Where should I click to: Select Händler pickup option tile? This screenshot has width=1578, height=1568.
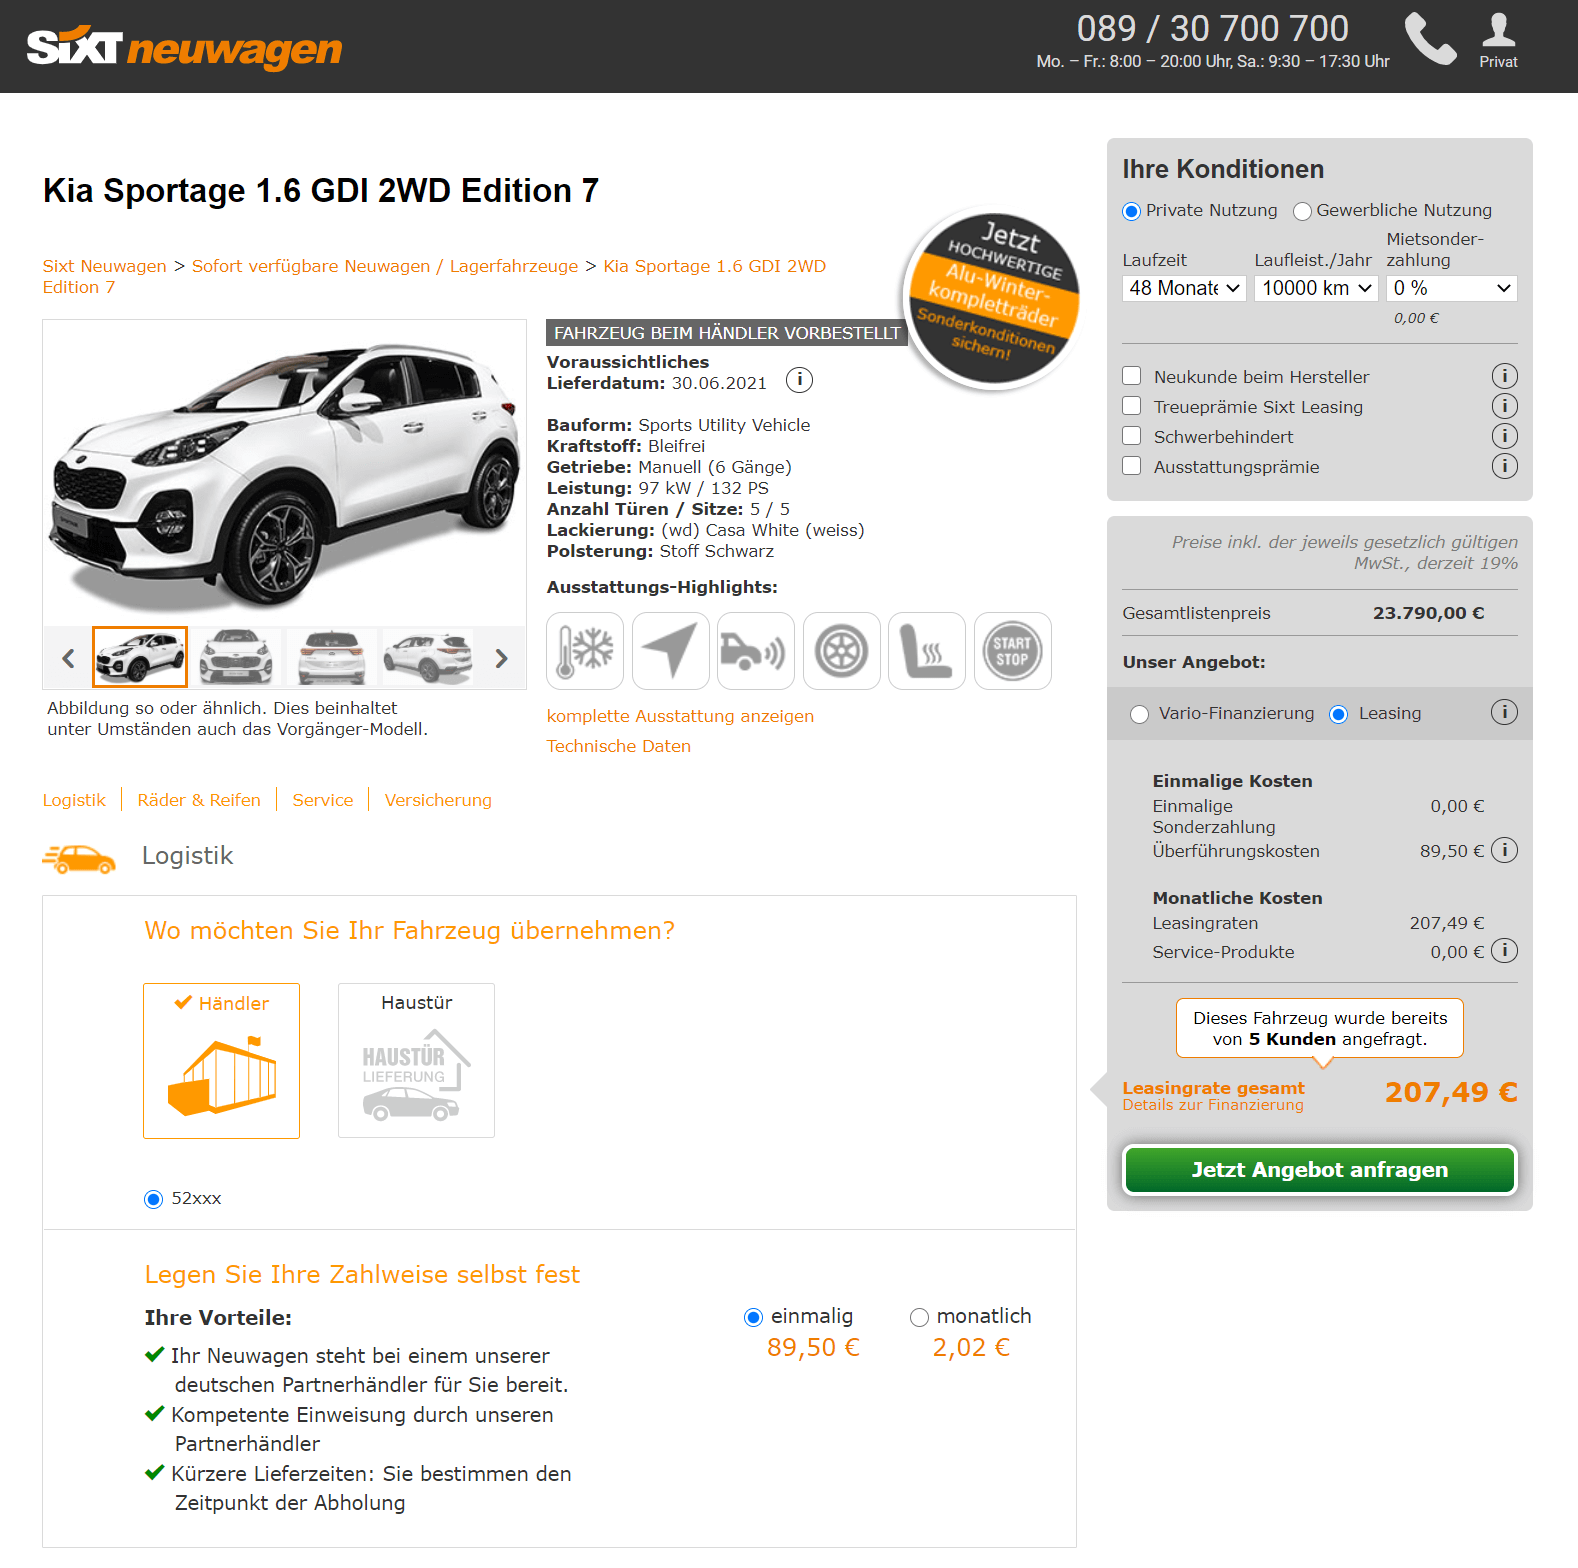(x=221, y=1060)
